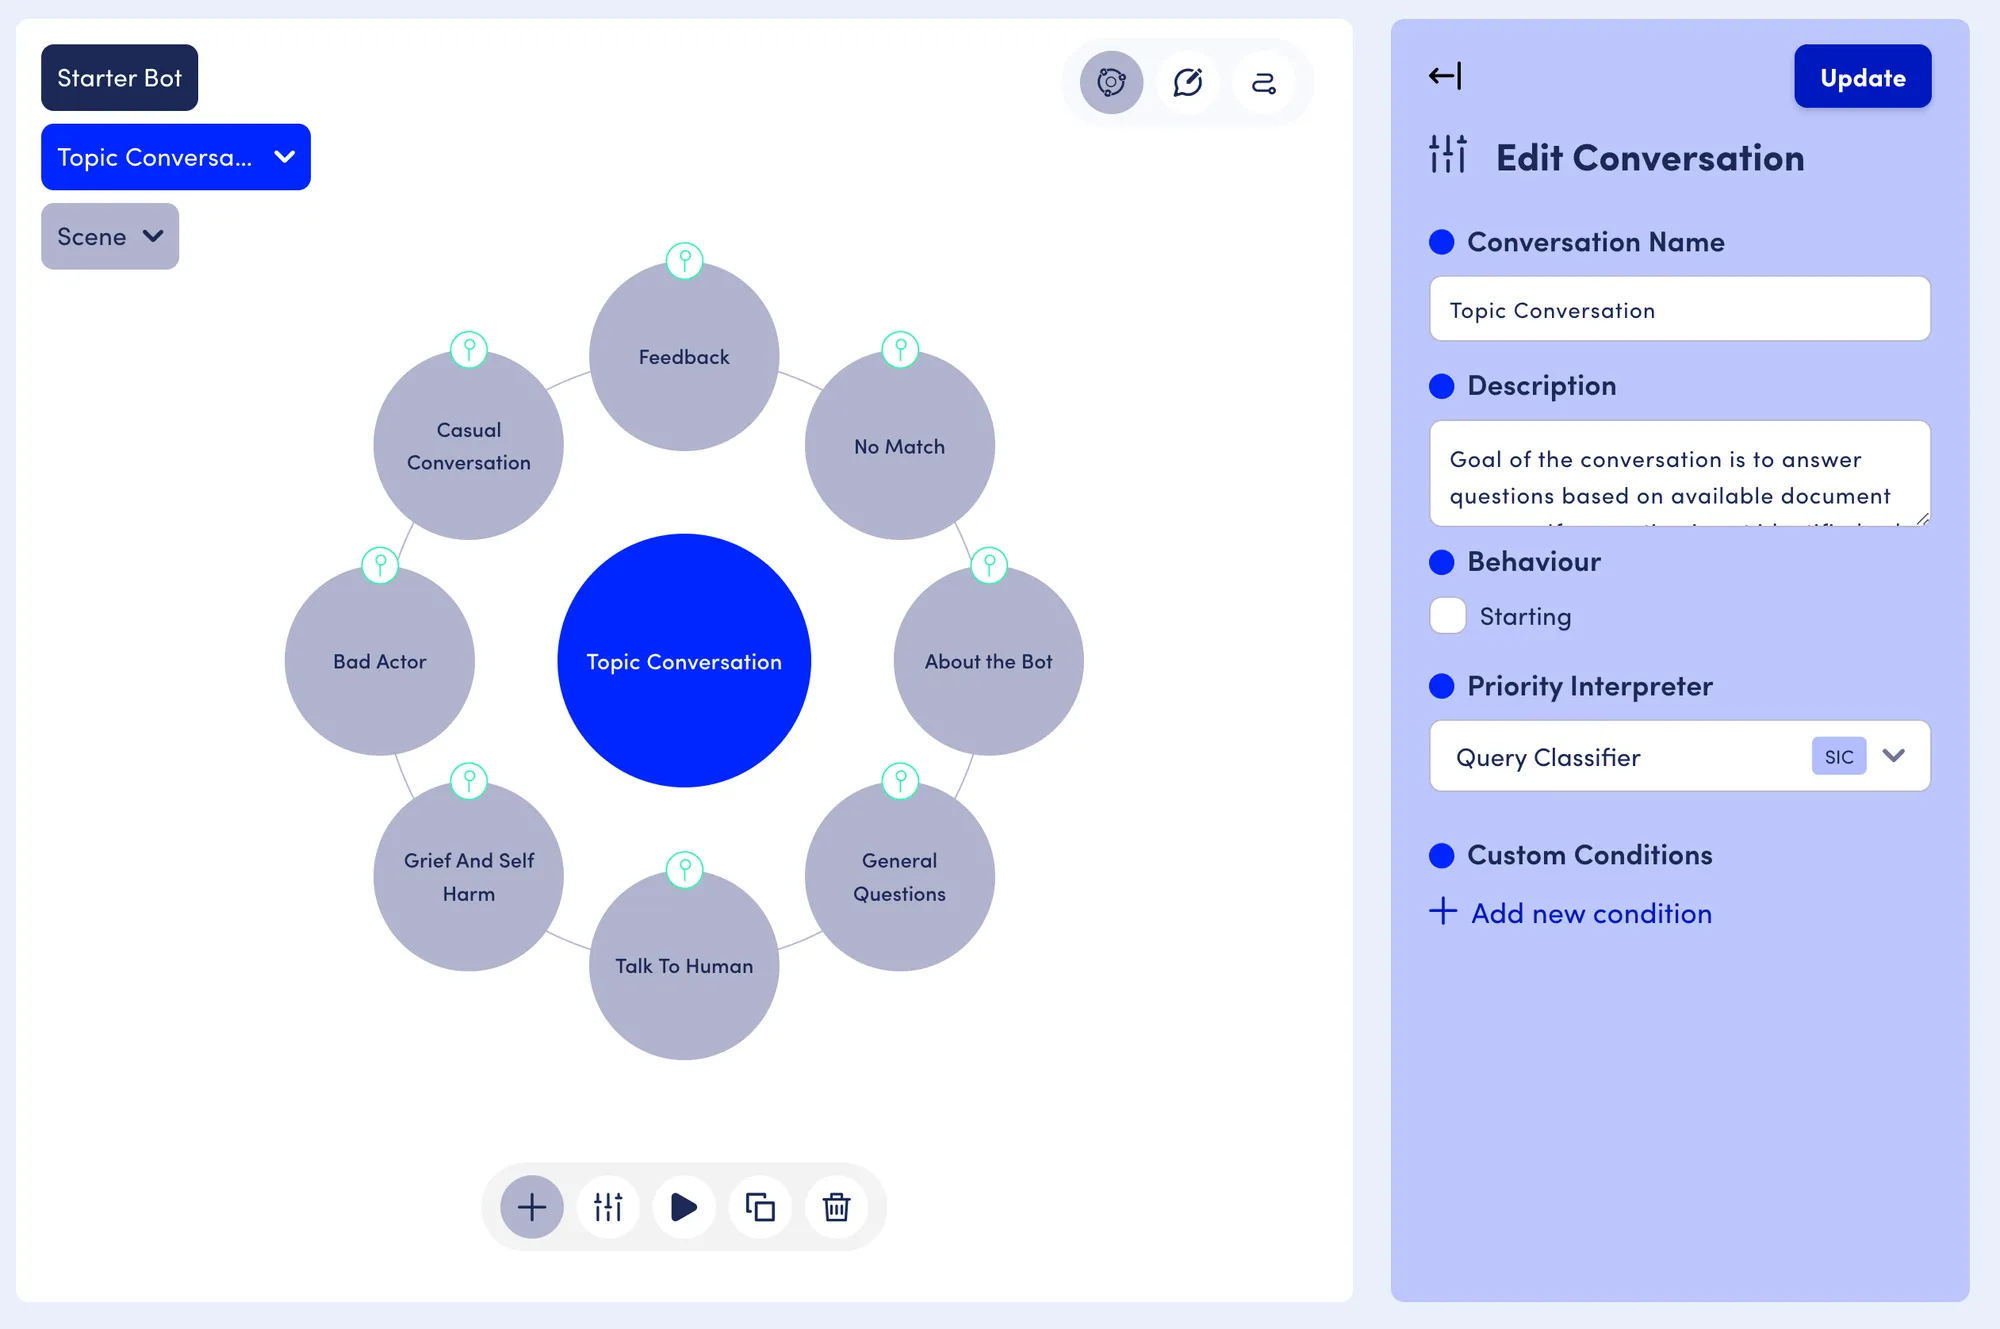Image resolution: width=2000 pixels, height=1329 pixels.
Task: Click the Add new condition link
Action: pos(1592,913)
